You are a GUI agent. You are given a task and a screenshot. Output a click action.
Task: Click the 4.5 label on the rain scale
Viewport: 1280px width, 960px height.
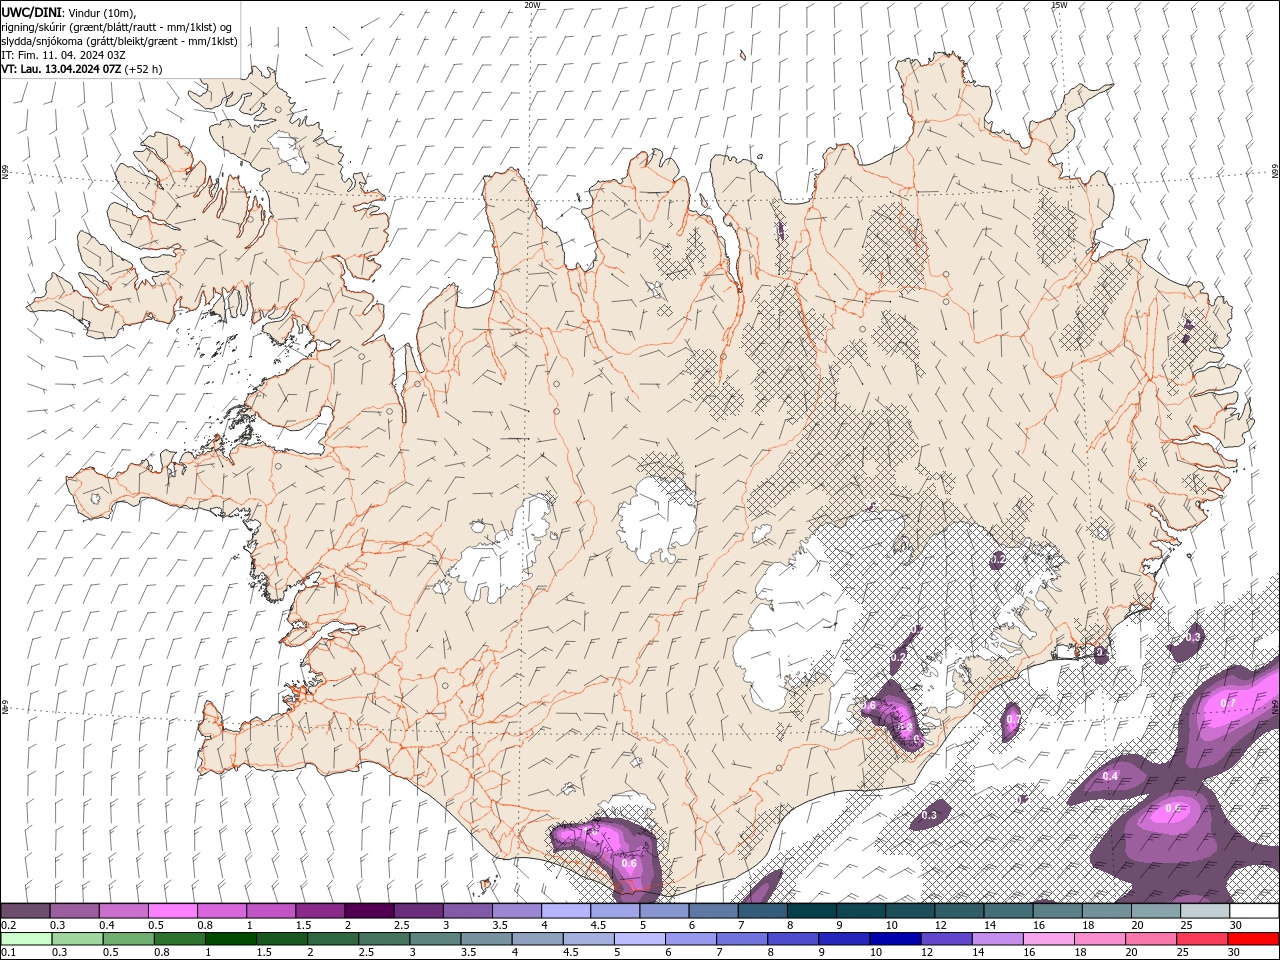click(x=572, y=952)
